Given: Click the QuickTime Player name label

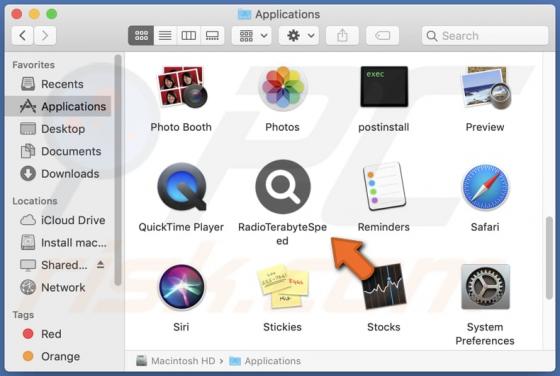Looking at the screenshot, I should pyautogui.click(x=181, y=227).
